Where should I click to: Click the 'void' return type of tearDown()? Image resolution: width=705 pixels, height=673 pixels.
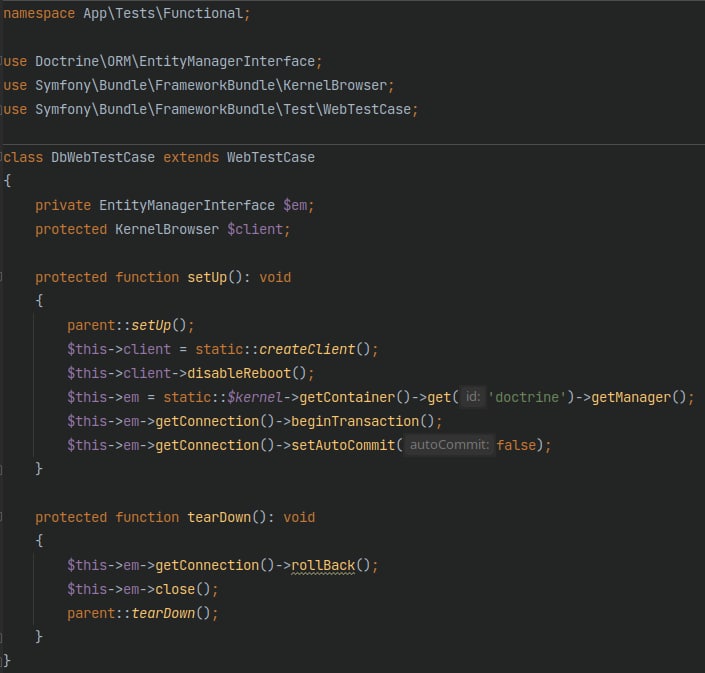click(299, 517)
